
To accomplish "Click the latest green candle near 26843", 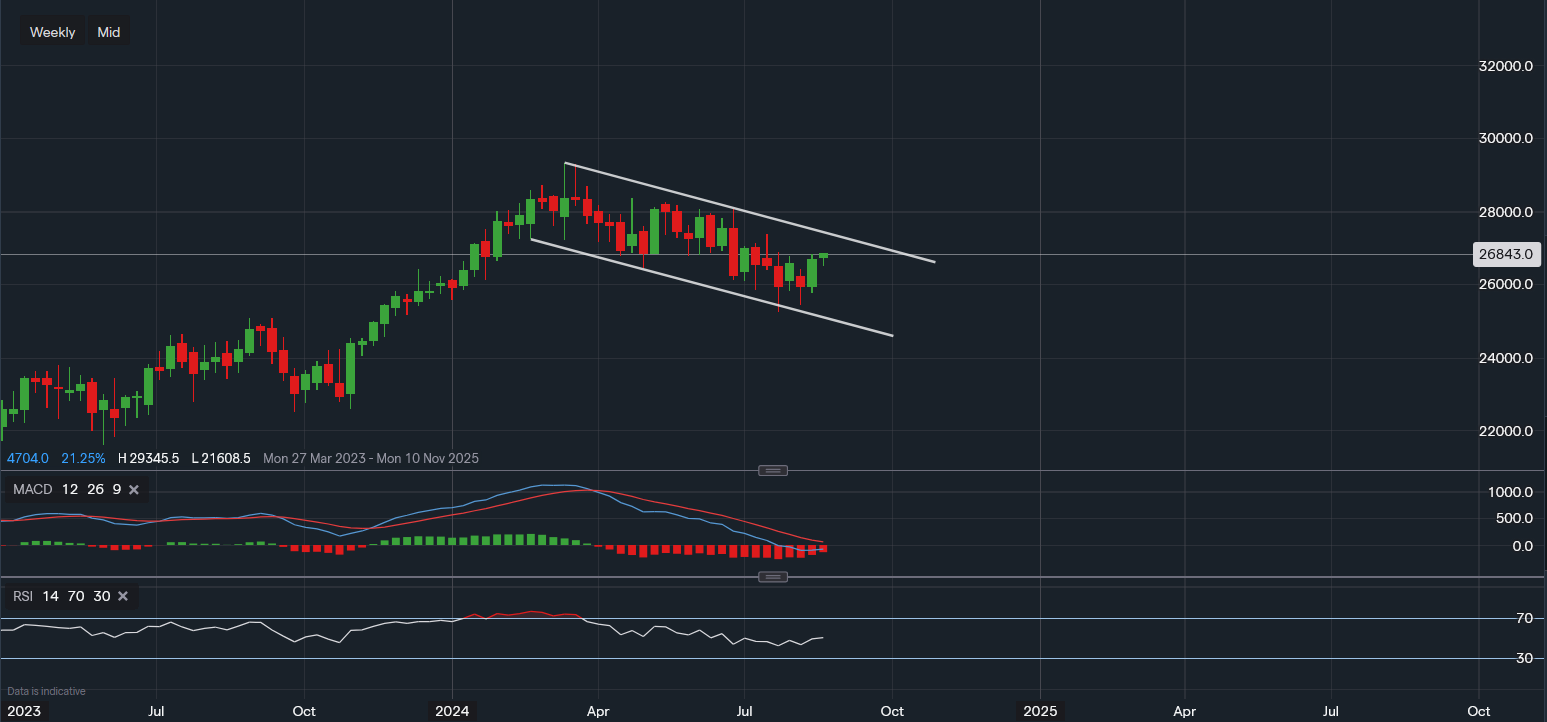I will pyautogui.click(x=824, y=256).
